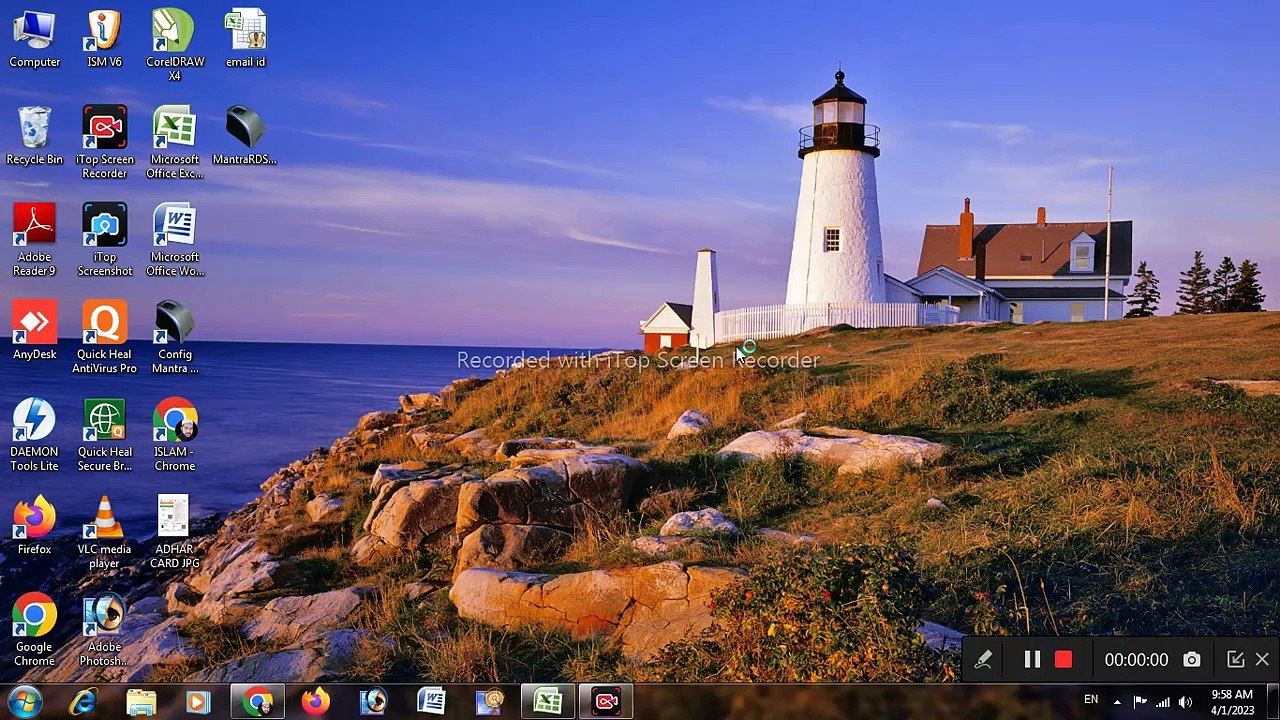1280x720 pixels.
Task: Switch to Excel window on the taskbar
Action: pyautogui.click(x=547, y=702)
